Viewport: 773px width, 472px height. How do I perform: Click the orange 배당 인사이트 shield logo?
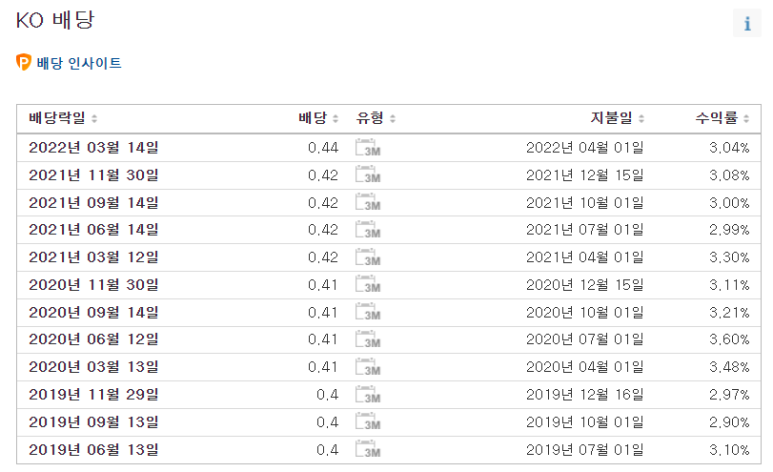coord(24,62)
